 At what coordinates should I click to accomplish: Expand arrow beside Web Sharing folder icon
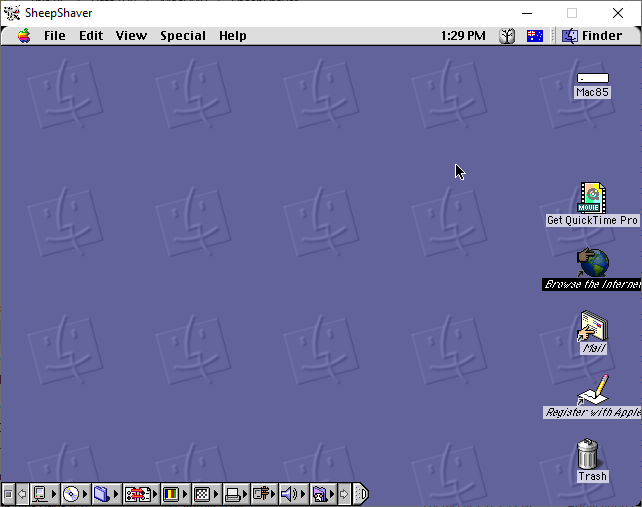click(332, 494)
